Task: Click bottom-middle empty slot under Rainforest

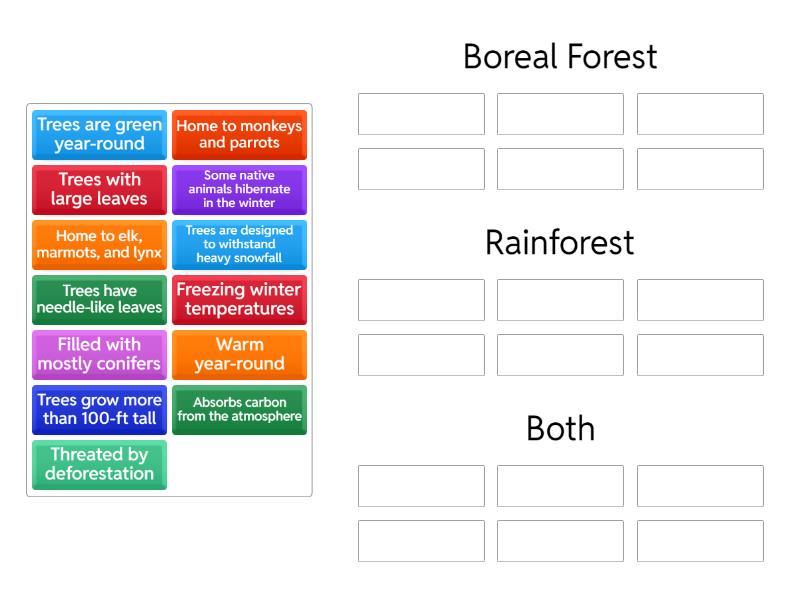Action: (560, 355)
